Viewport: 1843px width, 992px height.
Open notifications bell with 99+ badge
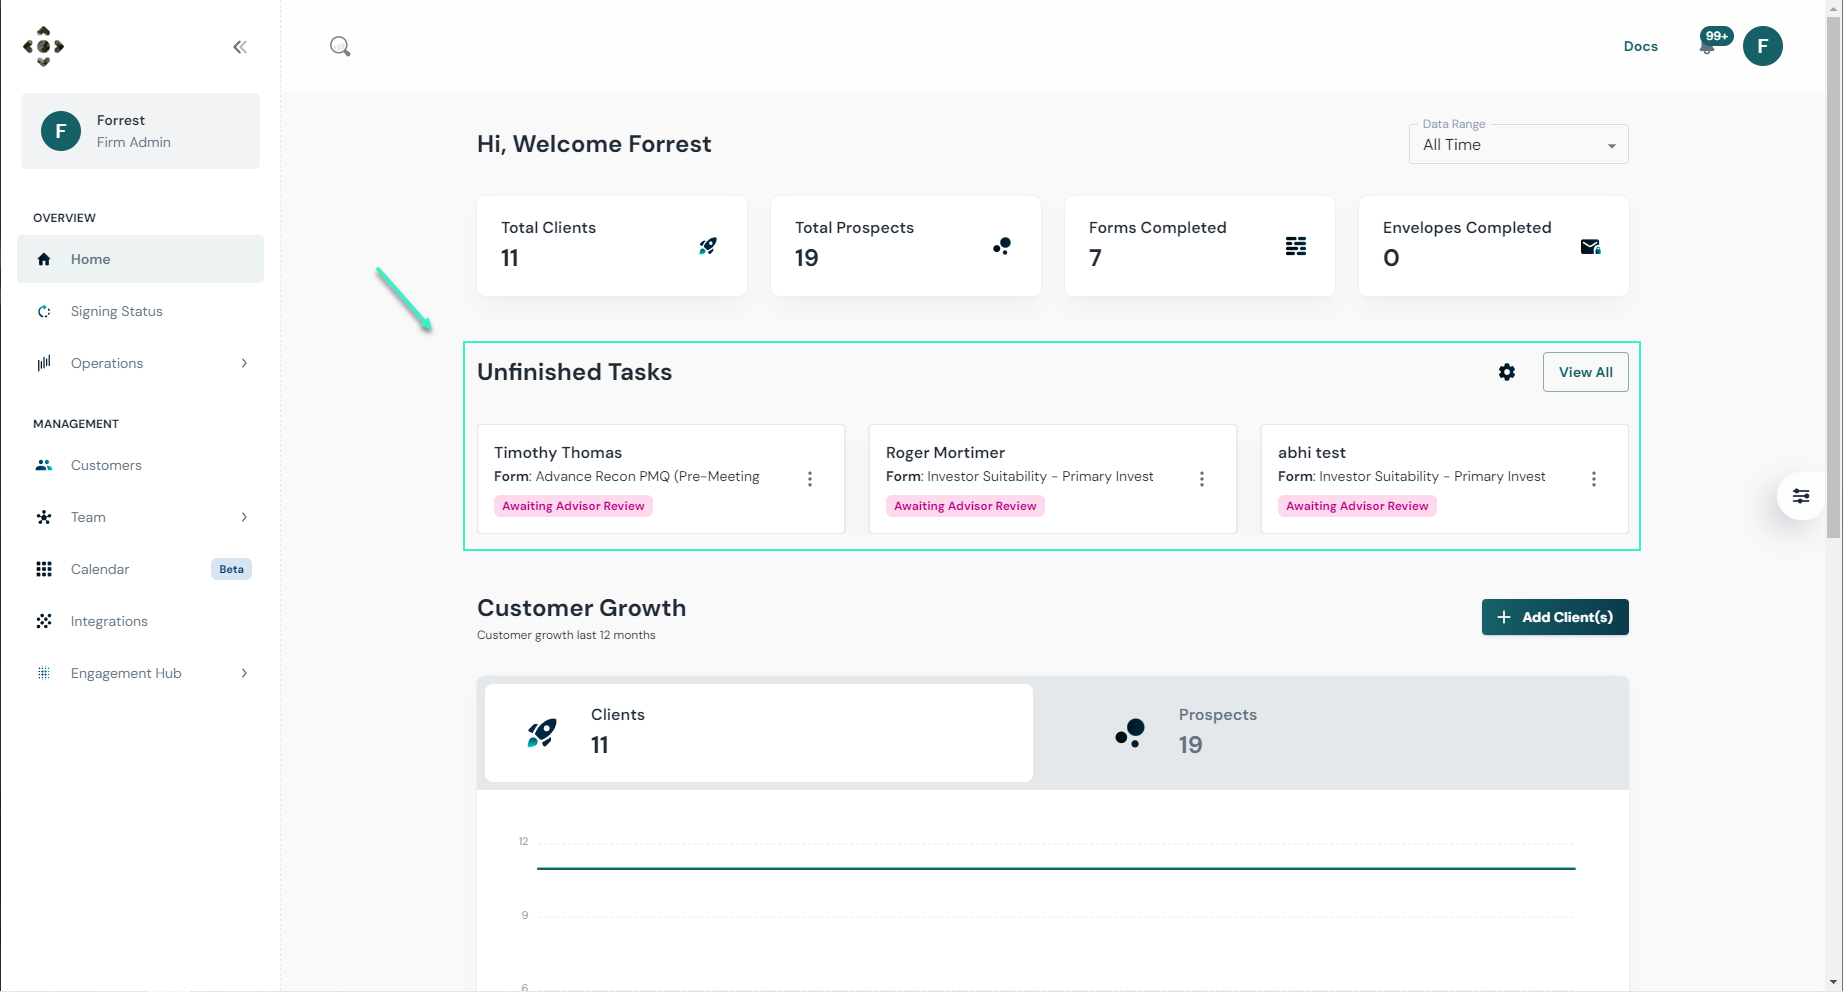[1708, 46]
